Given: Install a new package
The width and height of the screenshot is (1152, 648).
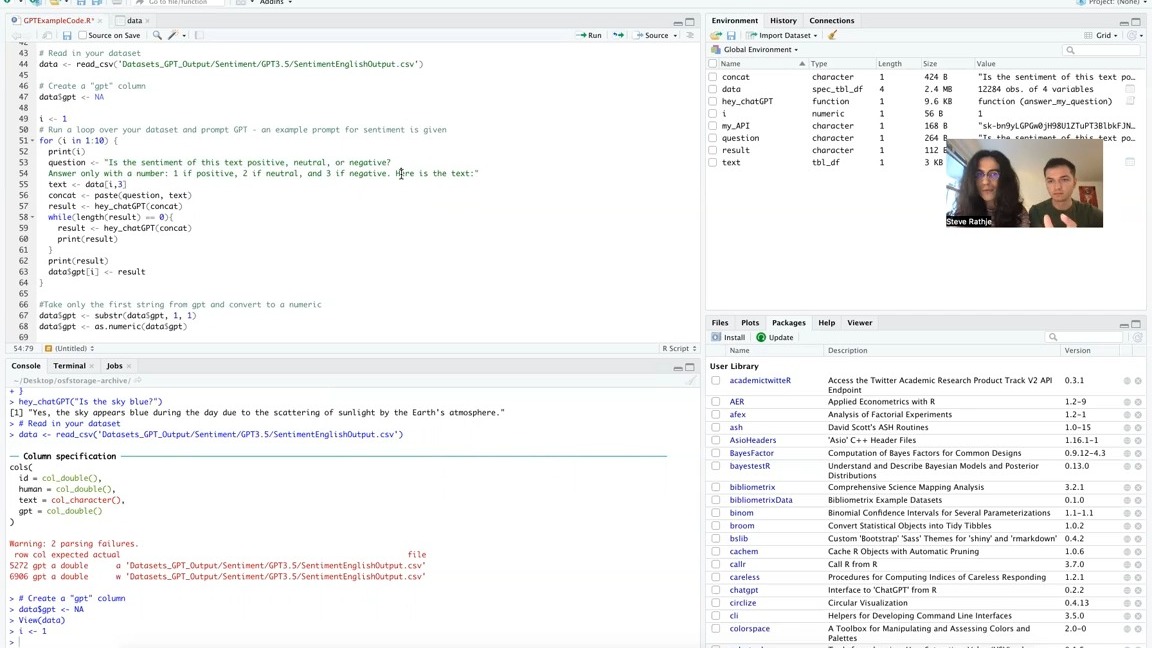Looking at the screenshot, I should tap(728, 338).
